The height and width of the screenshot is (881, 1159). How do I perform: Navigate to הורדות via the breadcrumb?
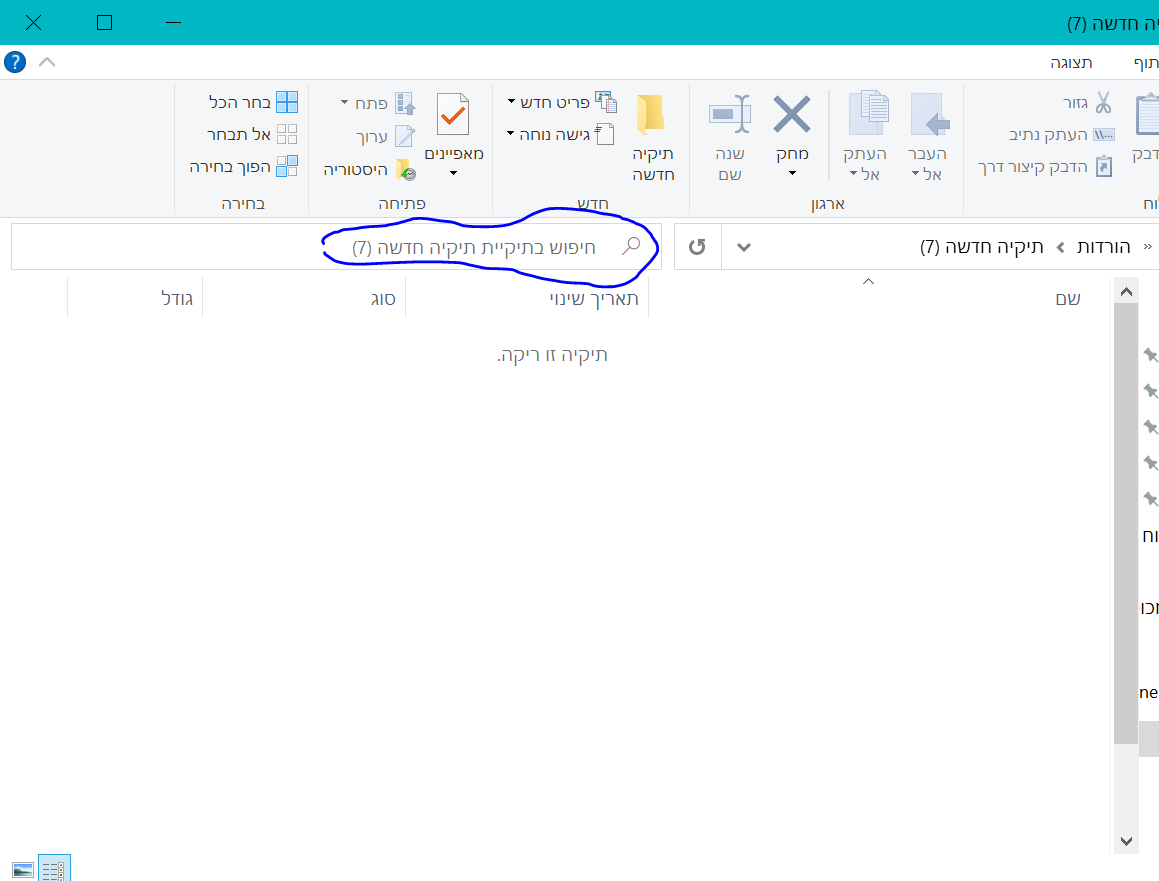click(x=1105, y=246)
